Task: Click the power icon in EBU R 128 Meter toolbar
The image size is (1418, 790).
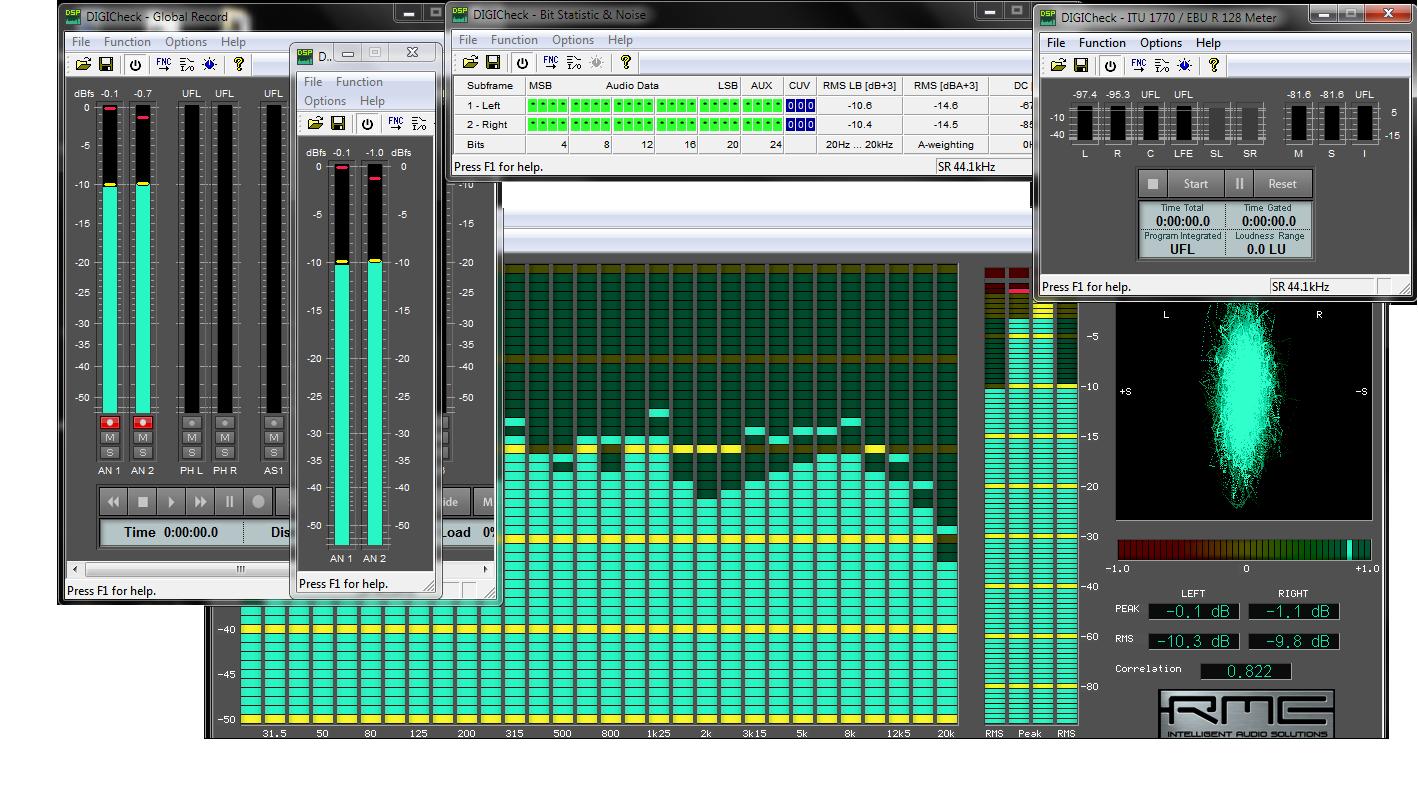Action: point(1110,65)
